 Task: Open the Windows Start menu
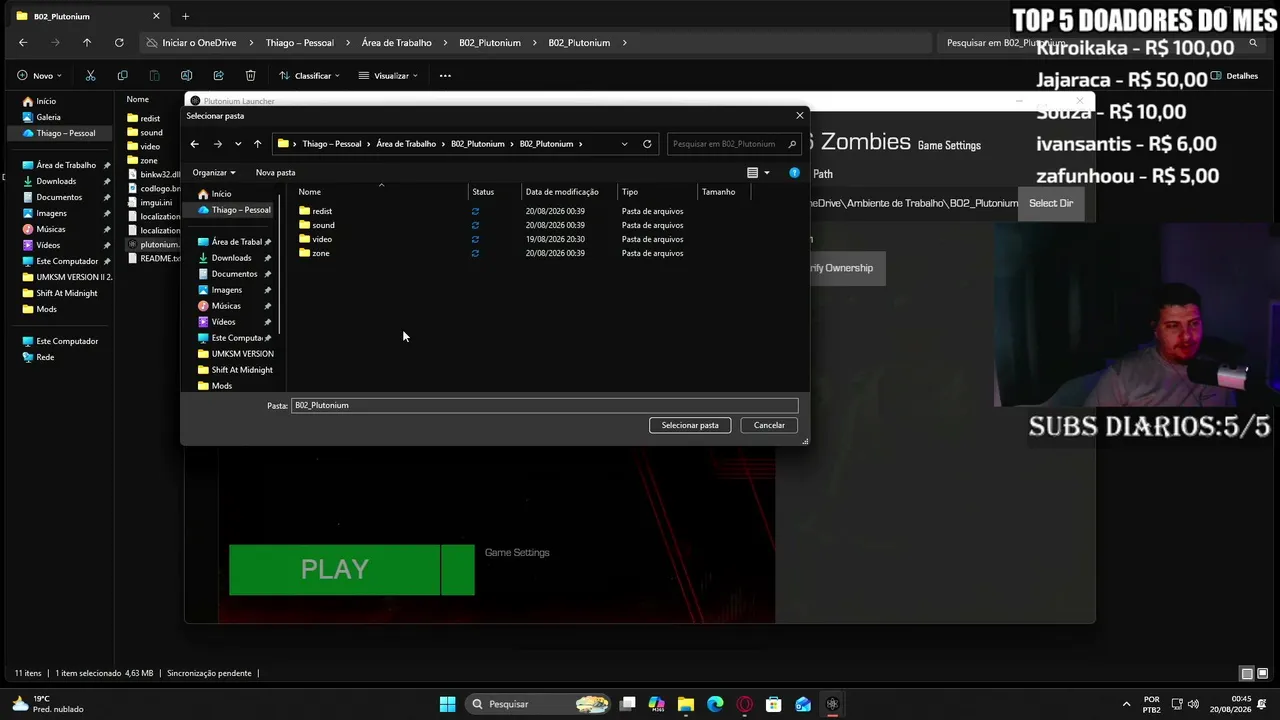[x=448, y=704]
